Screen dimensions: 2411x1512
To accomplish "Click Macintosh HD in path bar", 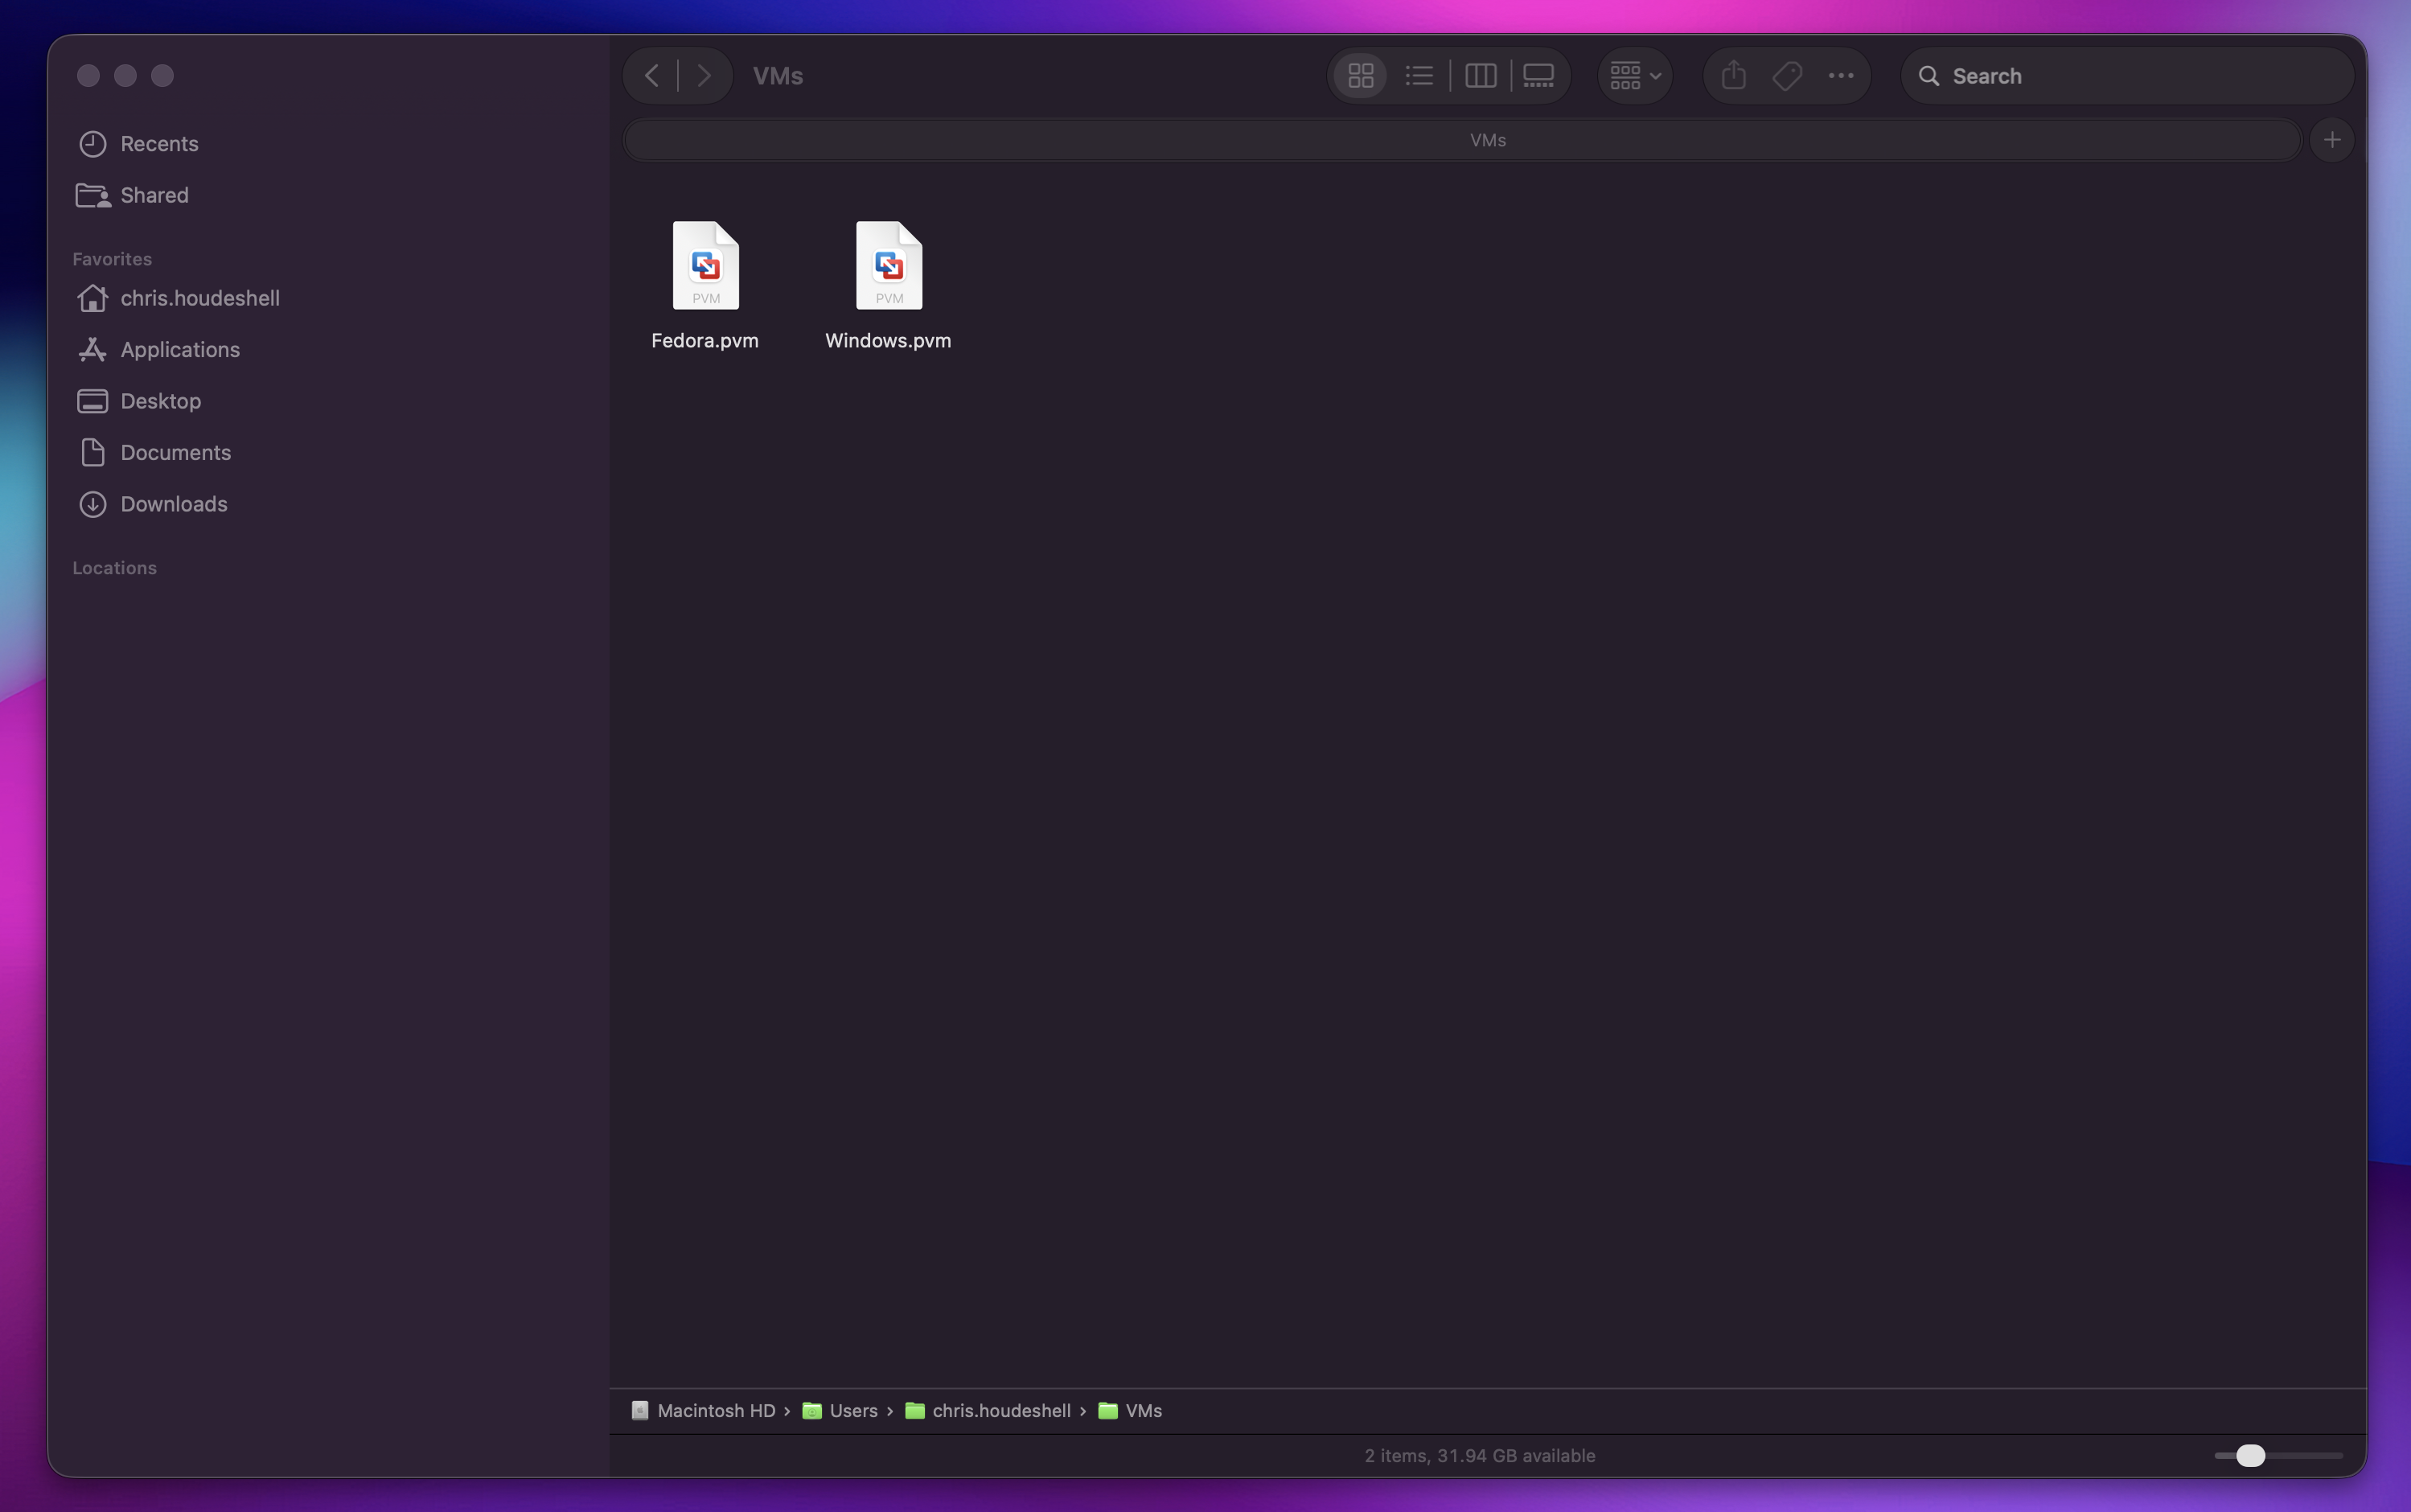I will [x=704, y=1411].
